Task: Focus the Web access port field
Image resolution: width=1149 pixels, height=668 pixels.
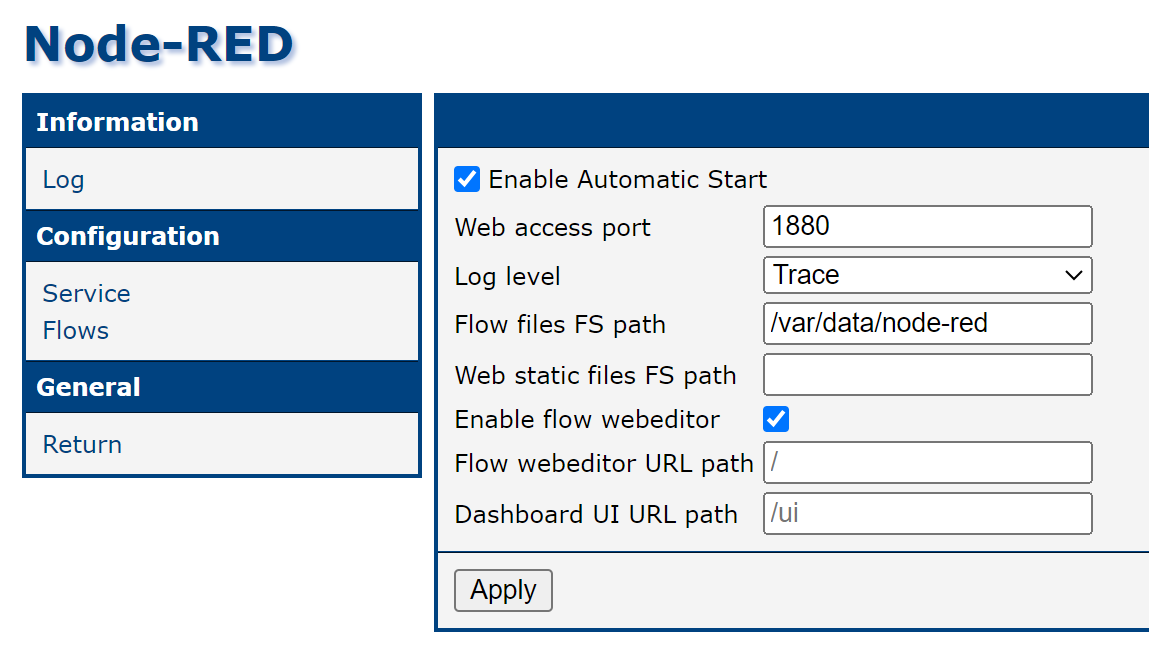Action: tap(927, 227)
